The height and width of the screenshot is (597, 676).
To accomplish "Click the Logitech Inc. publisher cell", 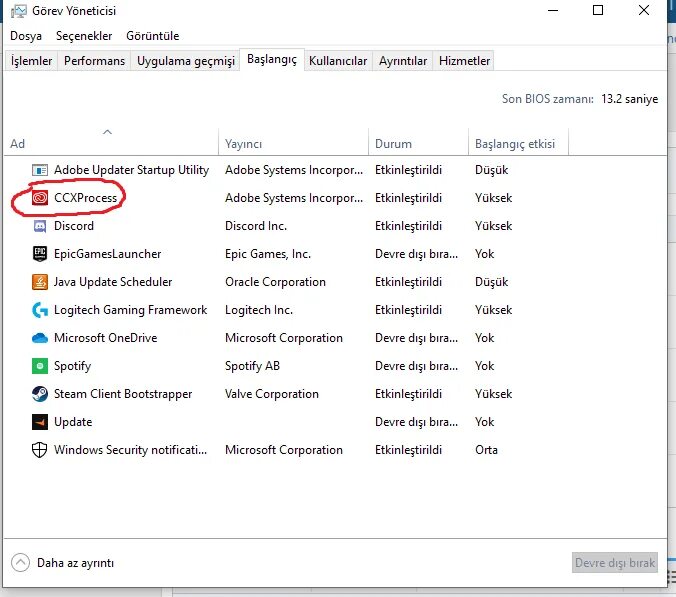I will click(x=259, y=310).
